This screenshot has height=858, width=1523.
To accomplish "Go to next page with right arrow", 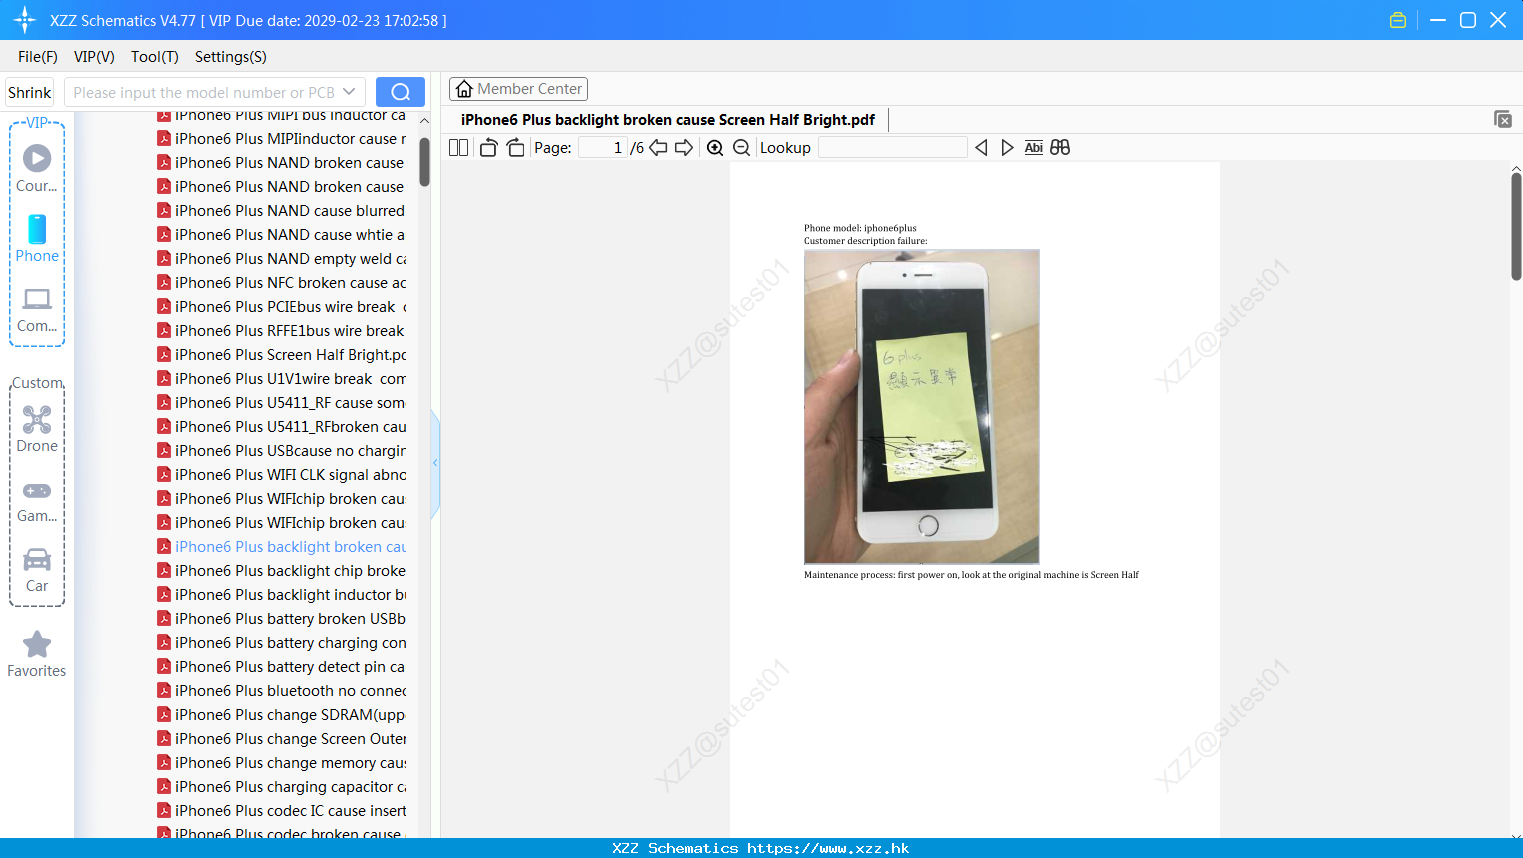I will click(684, 147).
